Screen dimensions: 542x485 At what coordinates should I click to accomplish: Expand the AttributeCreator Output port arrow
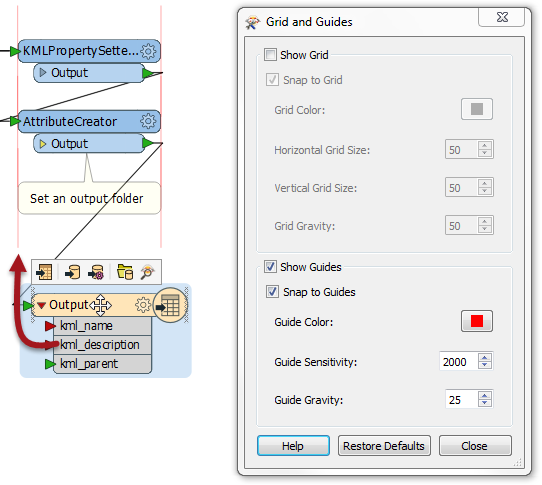[43, 143]
